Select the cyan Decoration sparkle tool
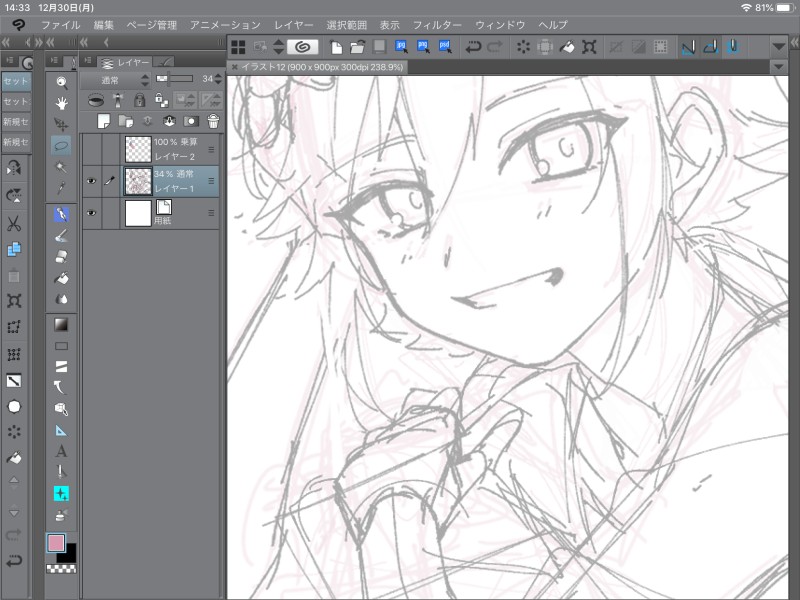 (x=61, y=493)
